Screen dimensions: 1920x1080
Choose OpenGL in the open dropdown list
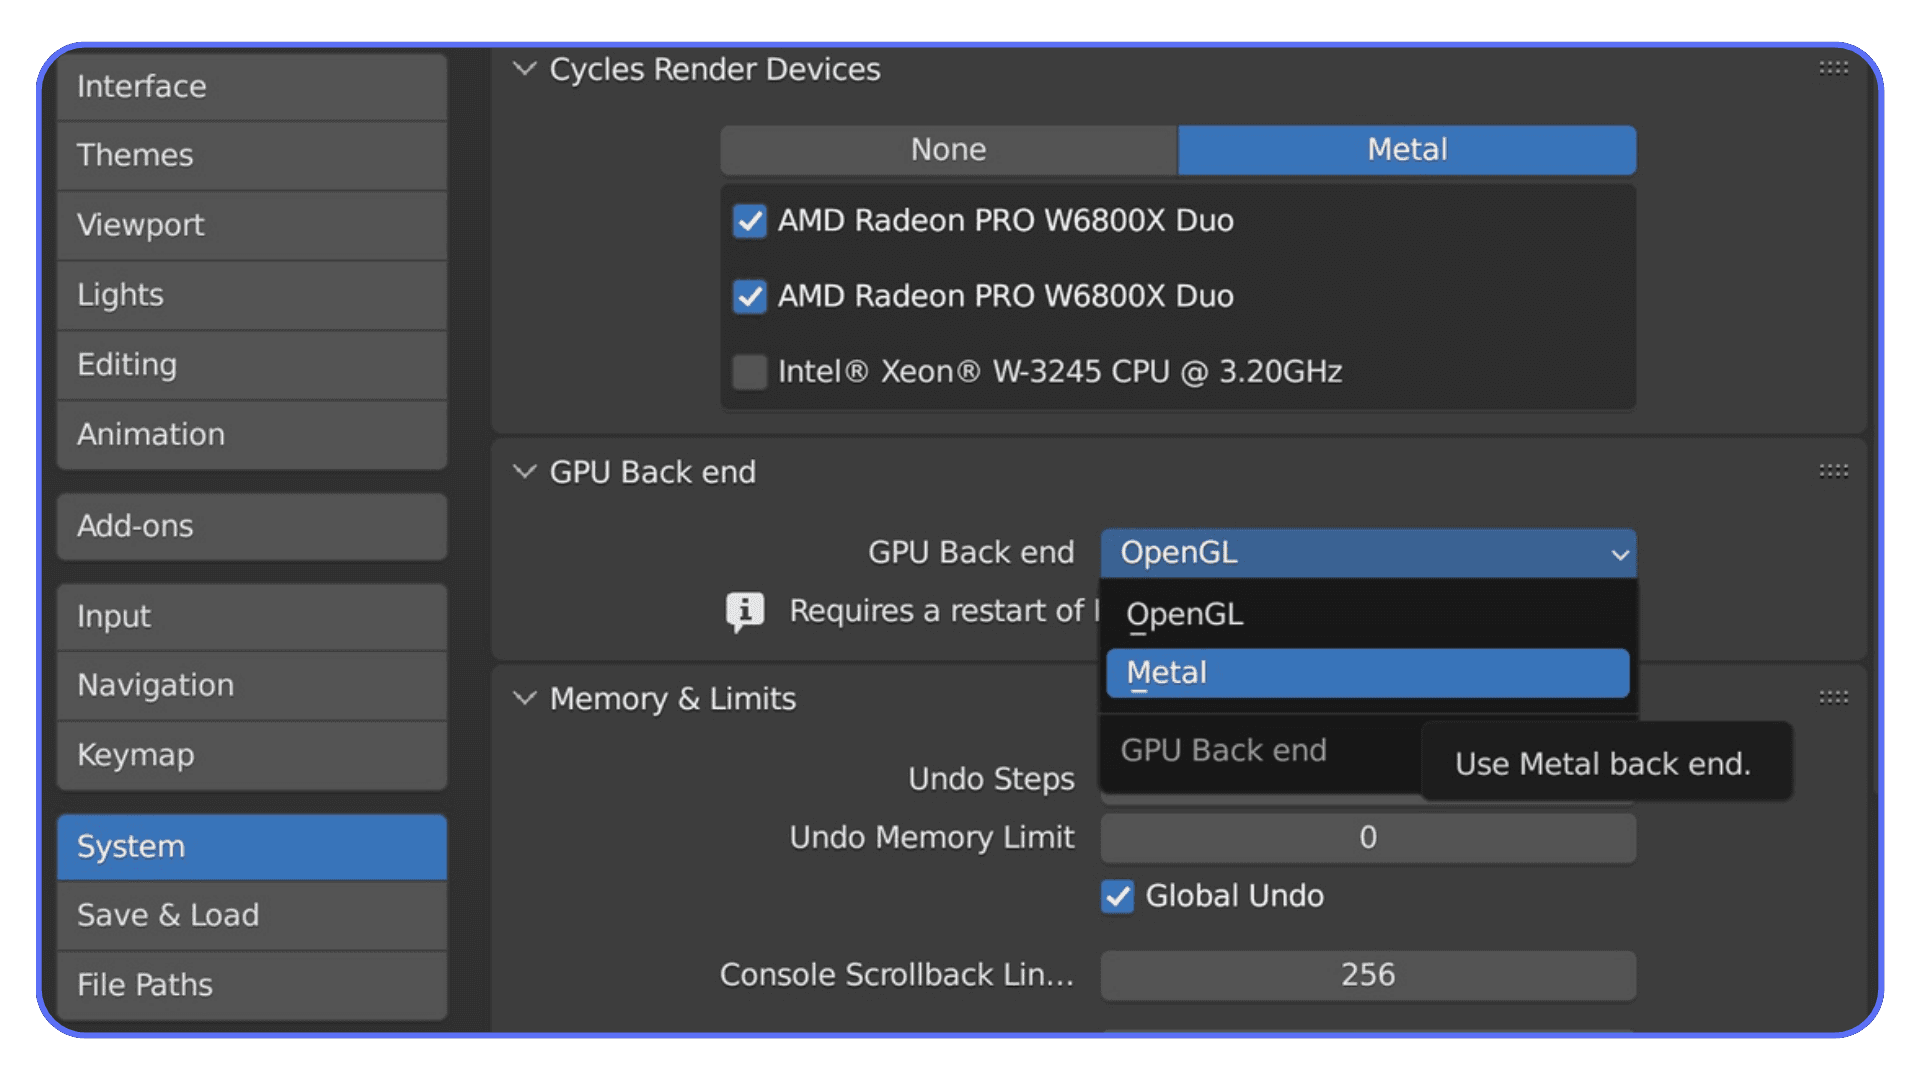point(1367,613)
